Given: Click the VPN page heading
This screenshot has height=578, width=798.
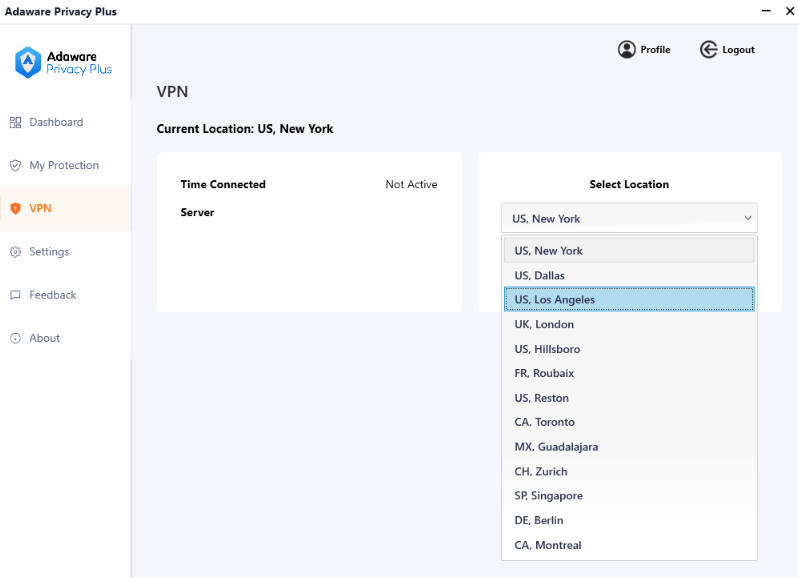Looking at the screenshot, I should 172,92.
